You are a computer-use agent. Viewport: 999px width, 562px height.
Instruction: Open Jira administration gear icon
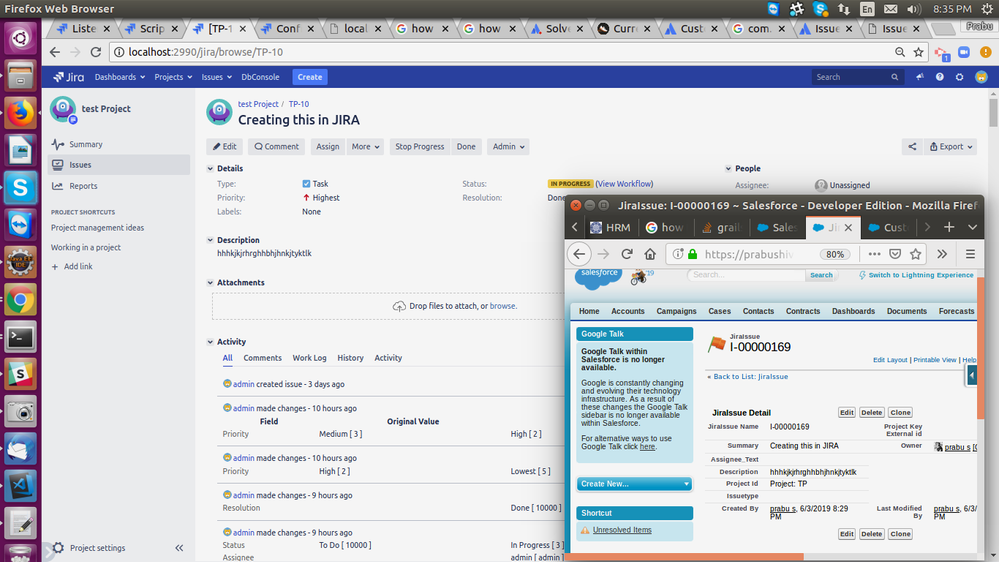click(x=959, y=77)
